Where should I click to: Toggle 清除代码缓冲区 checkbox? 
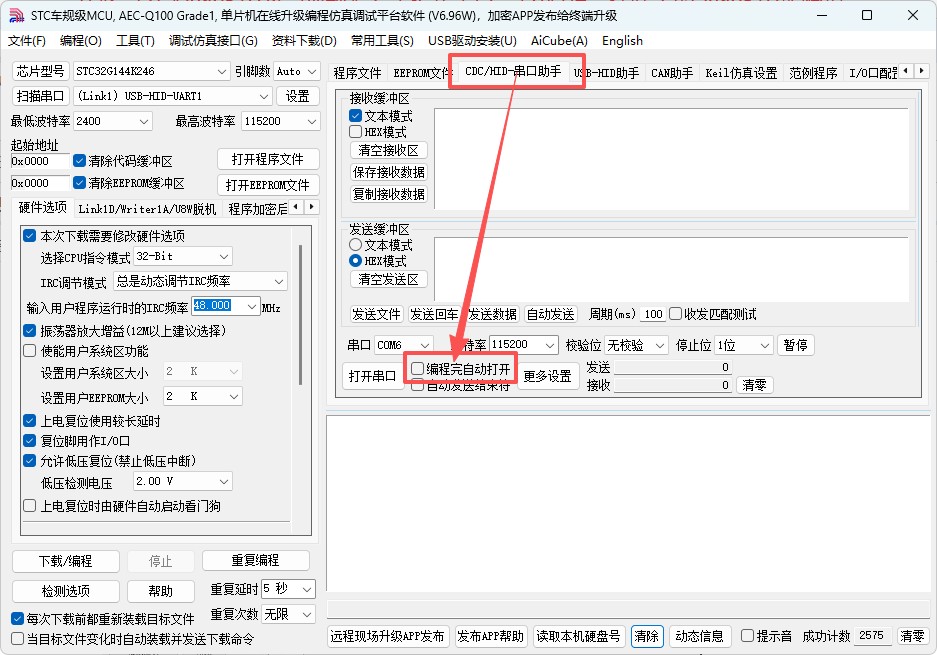[x=79, y=161]
